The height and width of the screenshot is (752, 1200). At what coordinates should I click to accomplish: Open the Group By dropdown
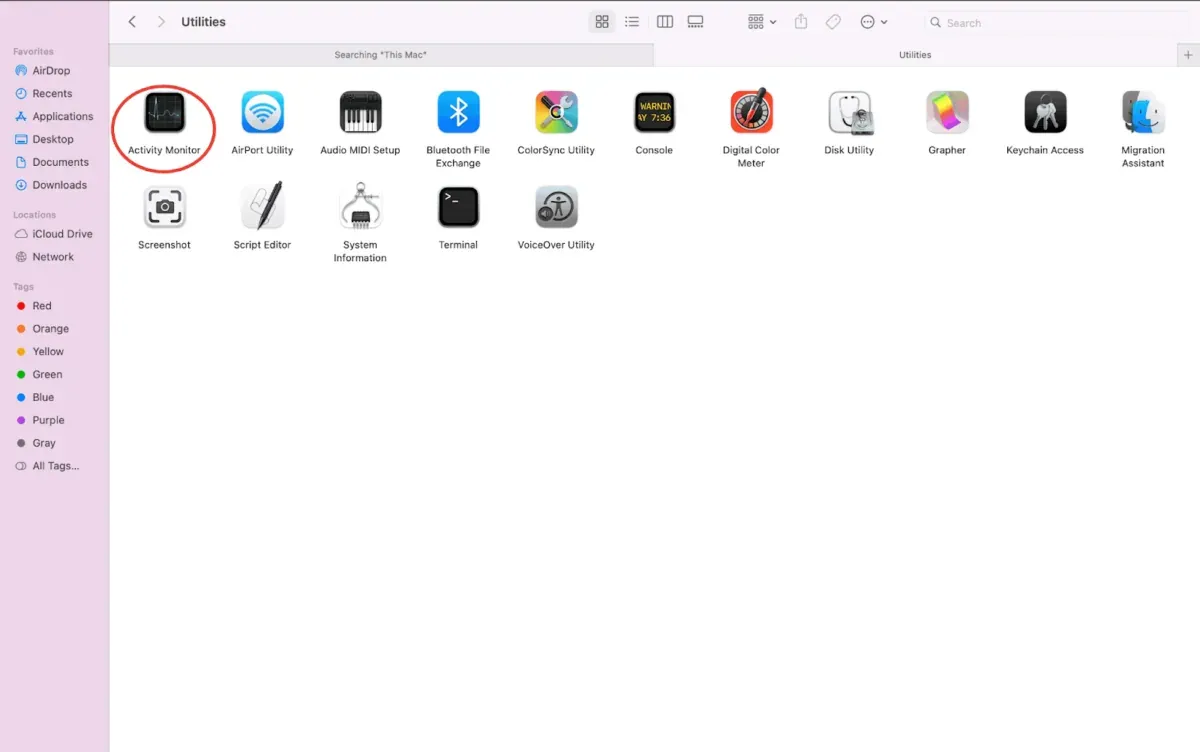click(762, 22)
